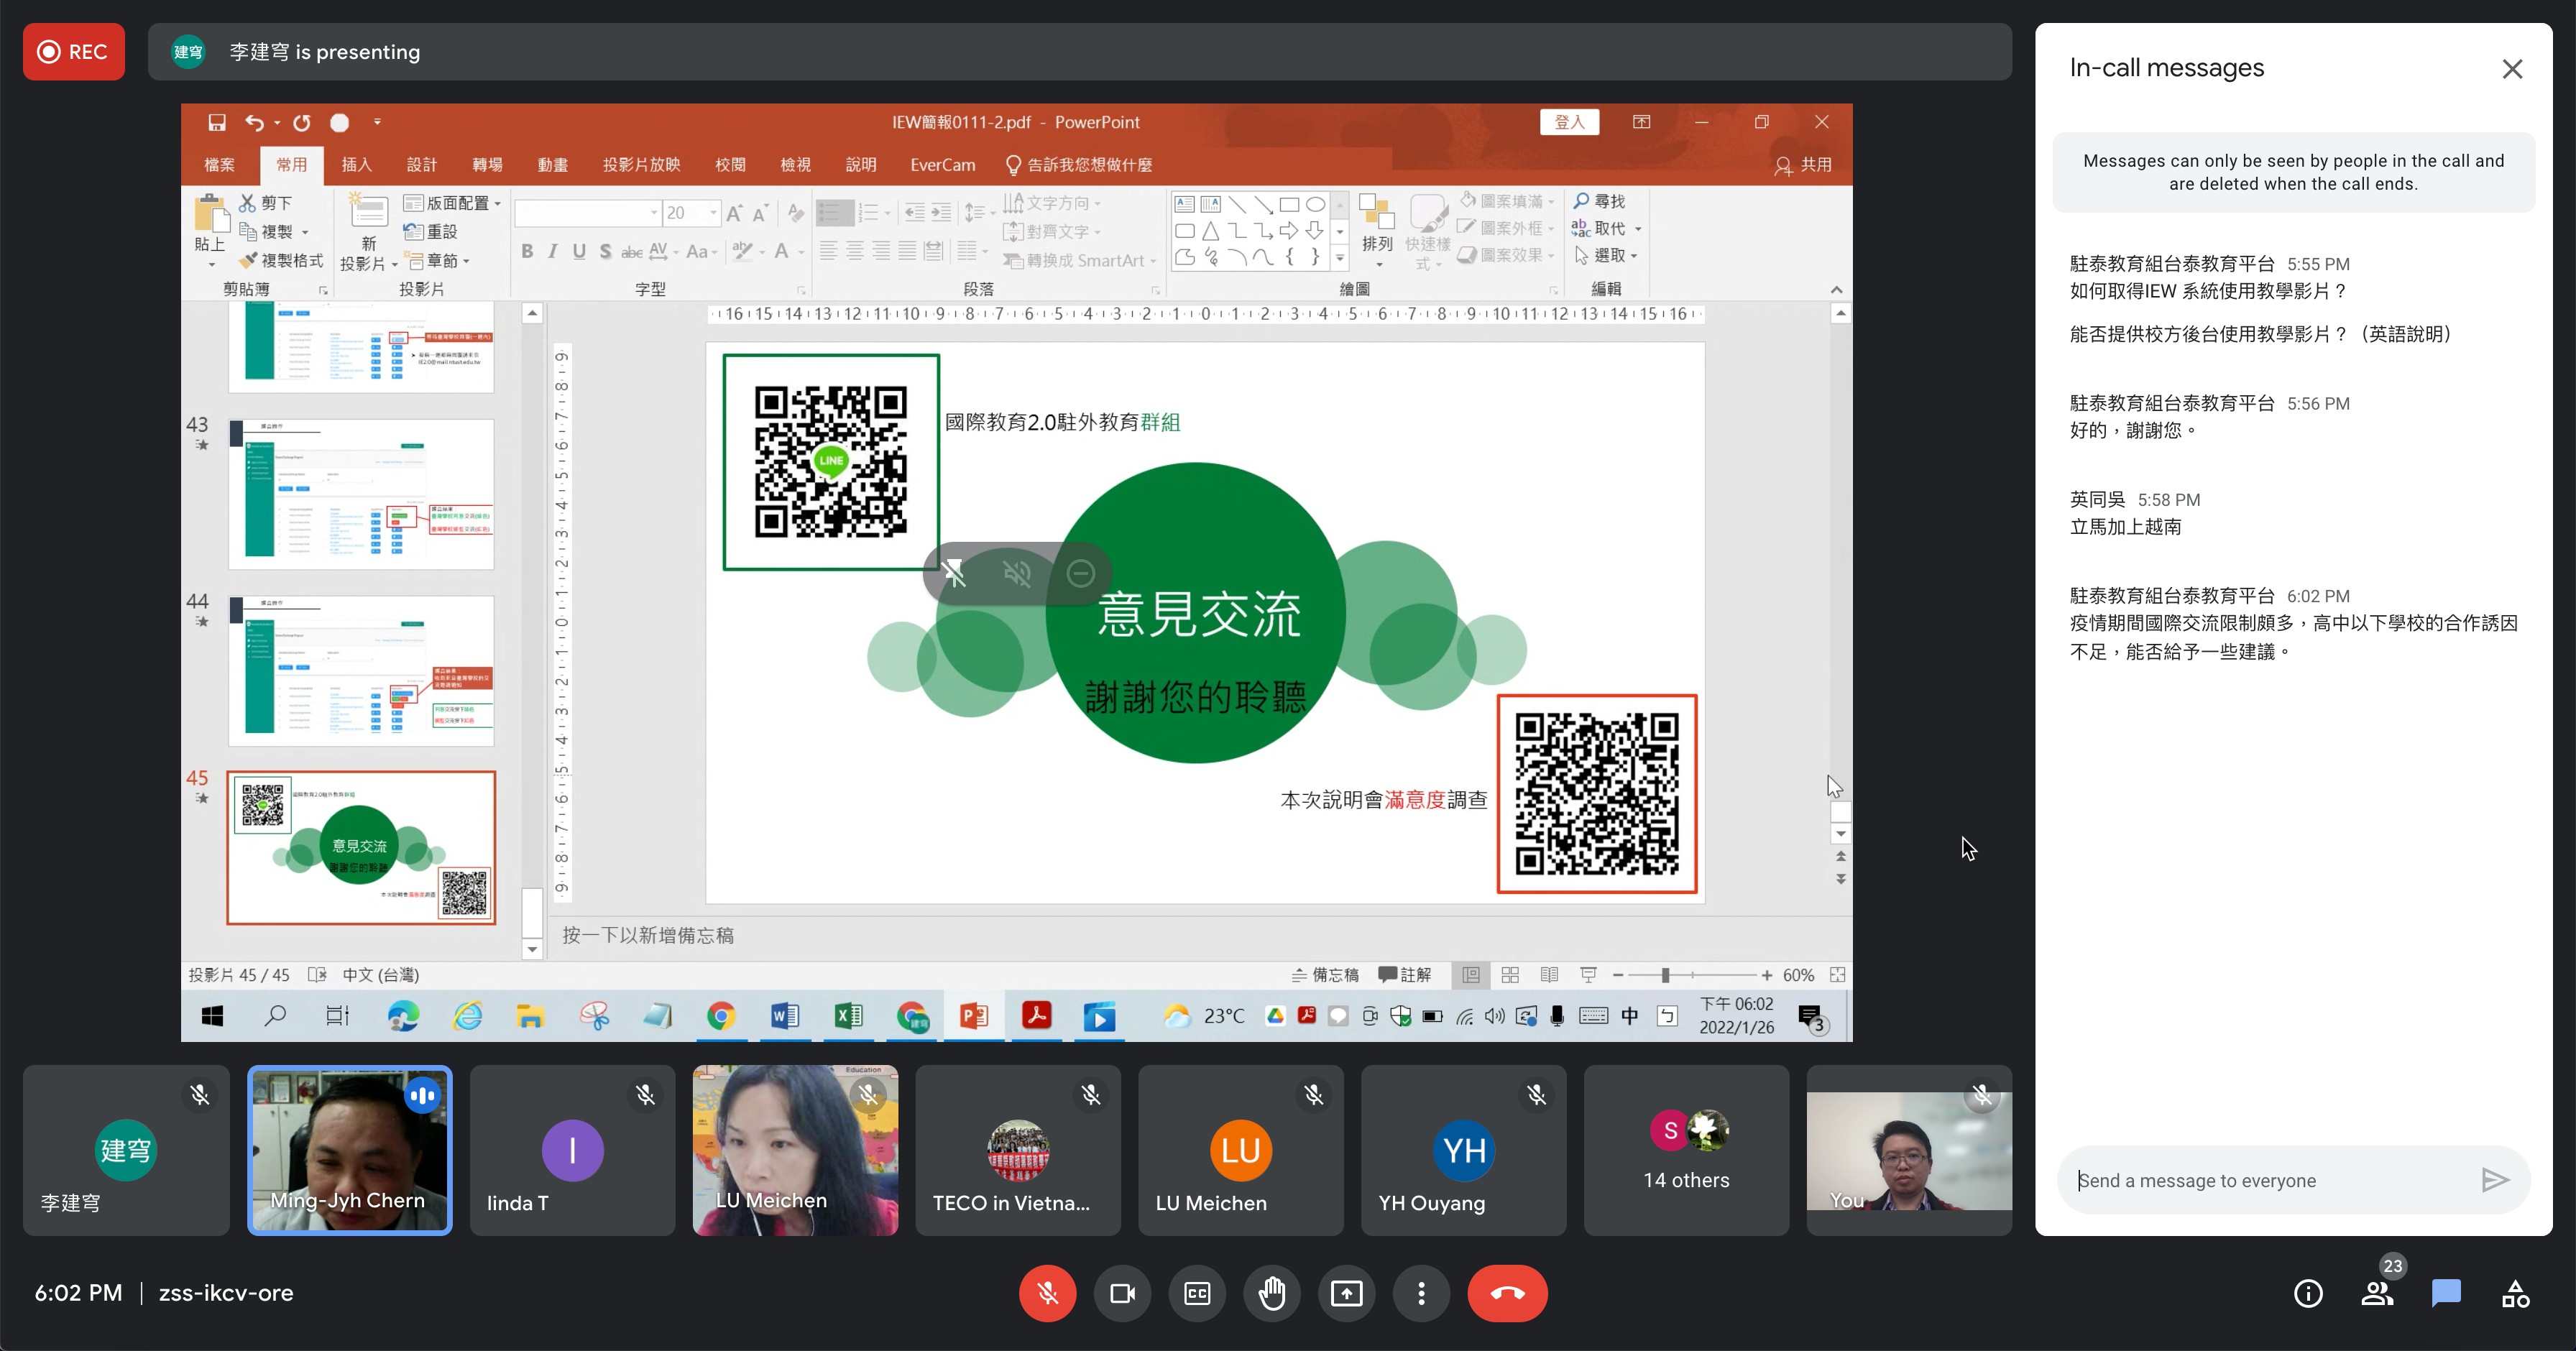The image size is (2576, 1351).
Task: Show the participants list with 23 people
Action: tap(2378, 1293)
